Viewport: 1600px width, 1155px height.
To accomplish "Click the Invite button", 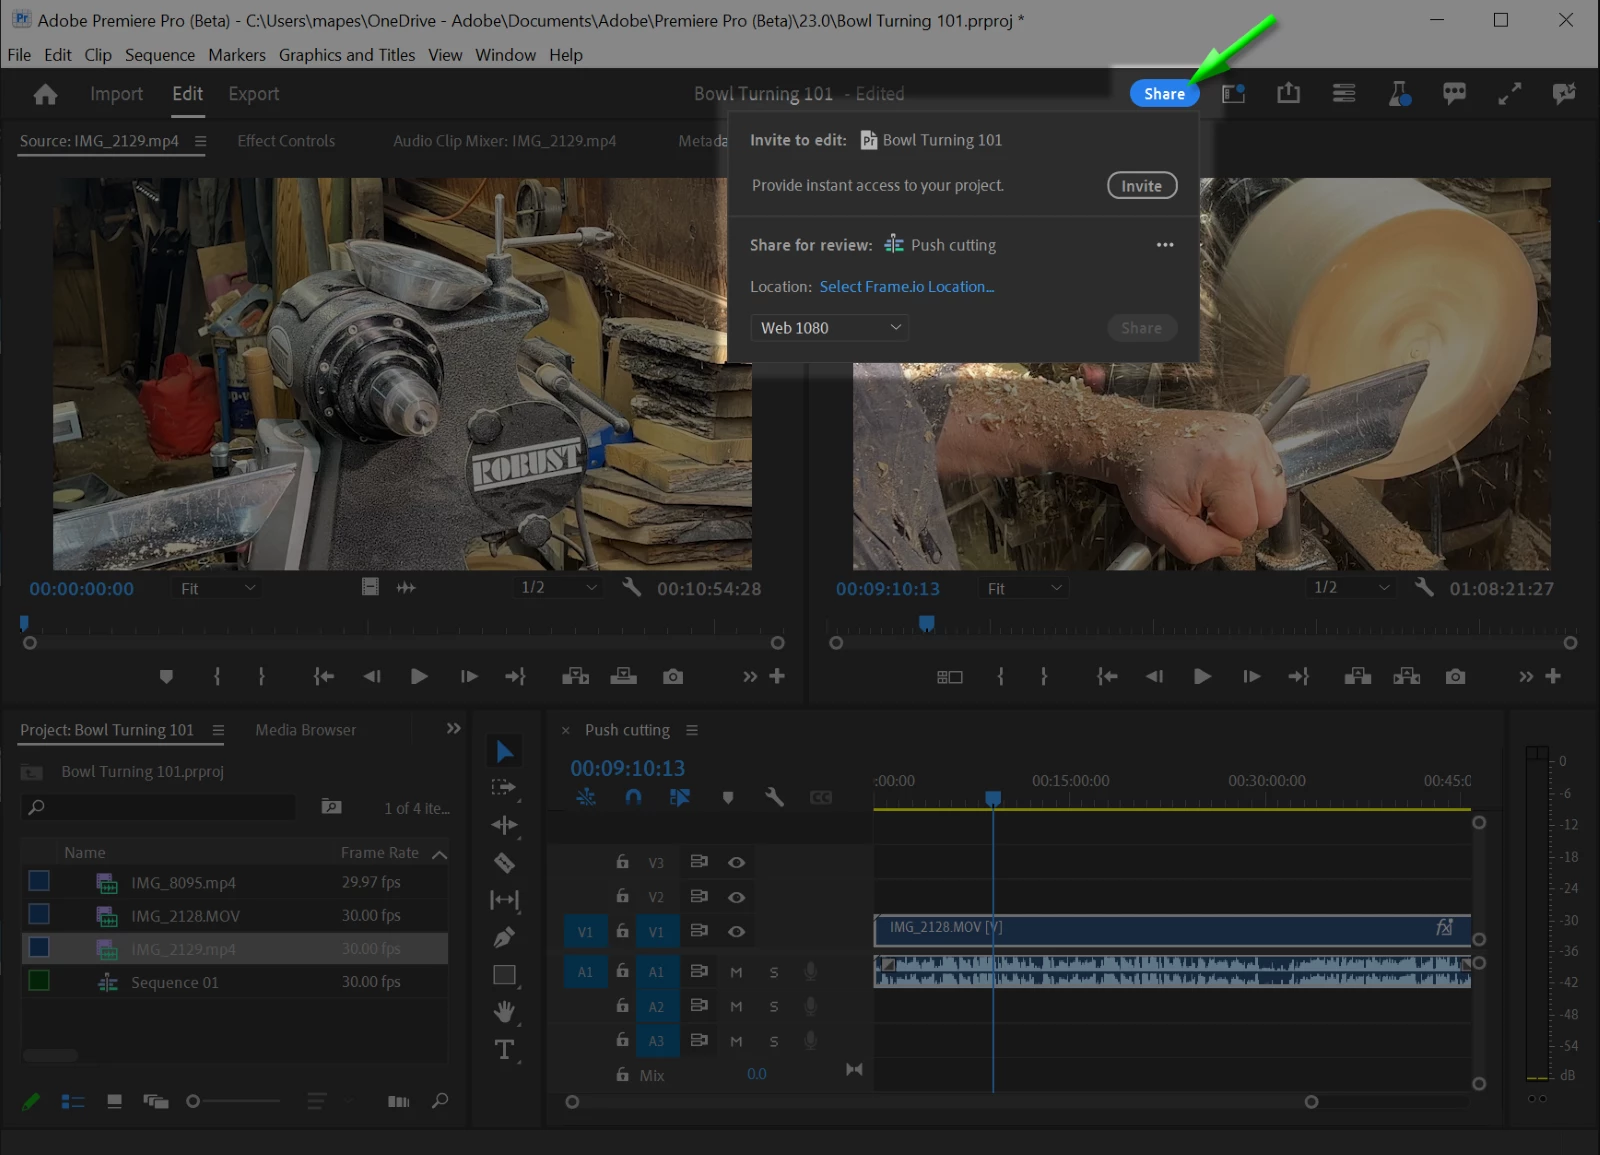I will click(1141, 186).
